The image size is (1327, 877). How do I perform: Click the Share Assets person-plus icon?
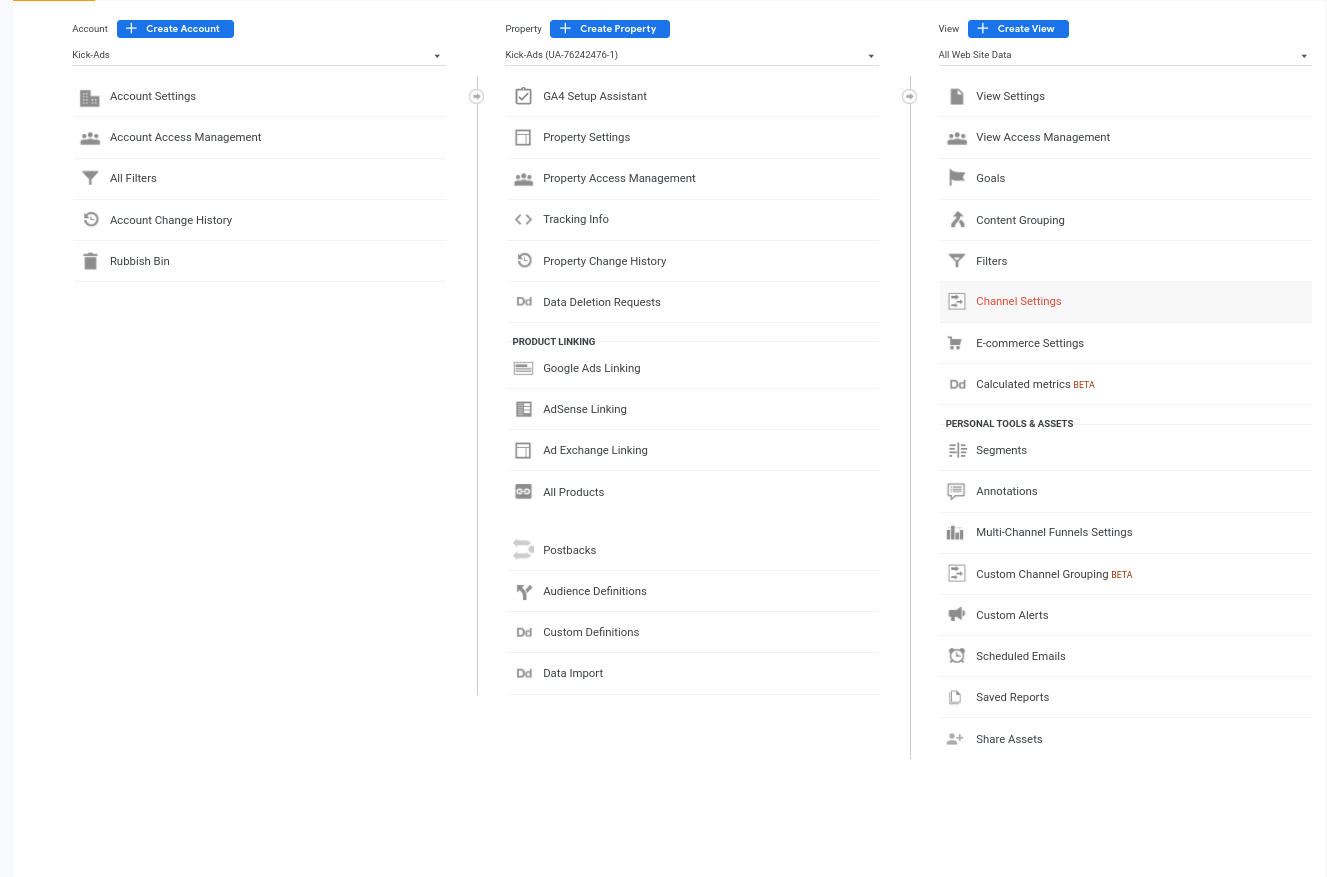point(955,739)
